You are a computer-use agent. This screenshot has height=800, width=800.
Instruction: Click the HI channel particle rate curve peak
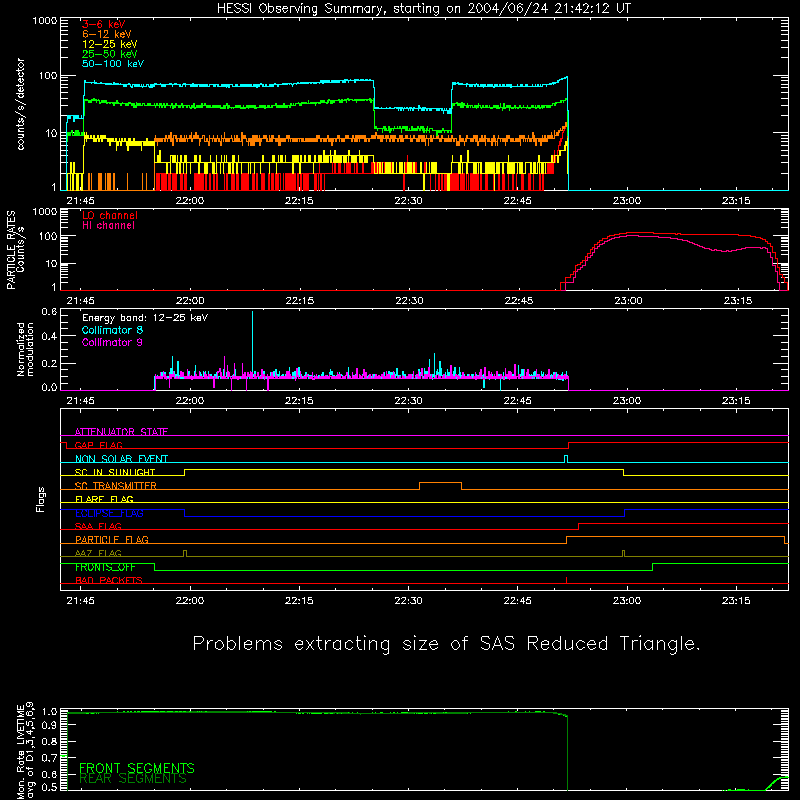tap(630, 236)
